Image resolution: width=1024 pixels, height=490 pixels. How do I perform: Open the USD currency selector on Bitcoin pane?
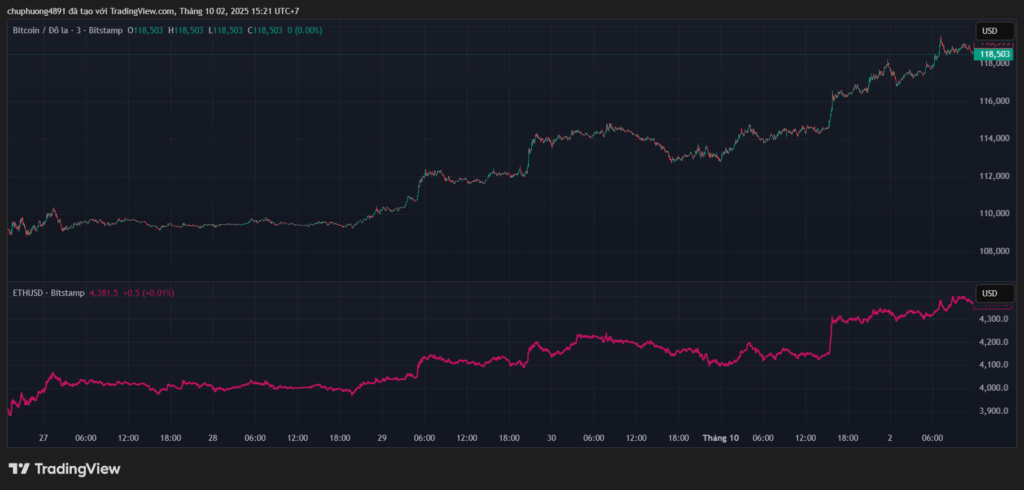[989, 31]
